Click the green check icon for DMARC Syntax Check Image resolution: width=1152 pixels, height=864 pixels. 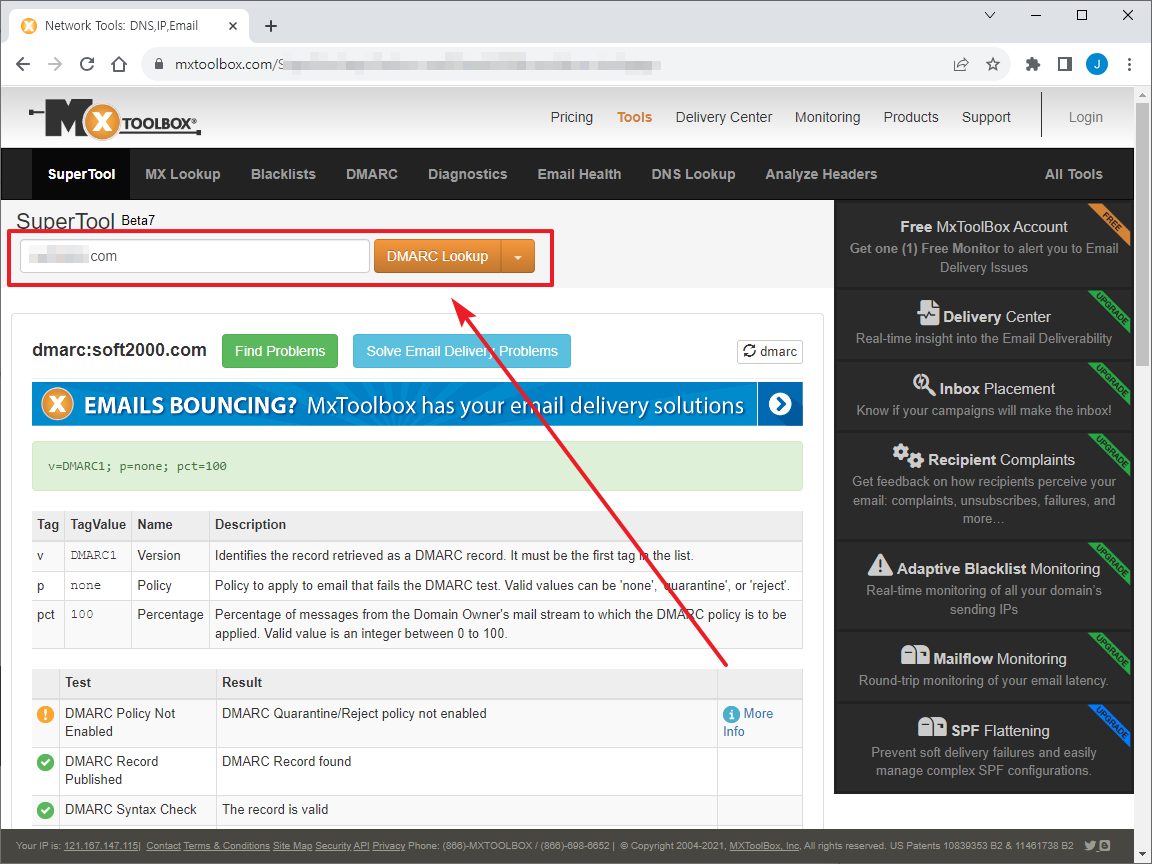[x=46, y=810]
